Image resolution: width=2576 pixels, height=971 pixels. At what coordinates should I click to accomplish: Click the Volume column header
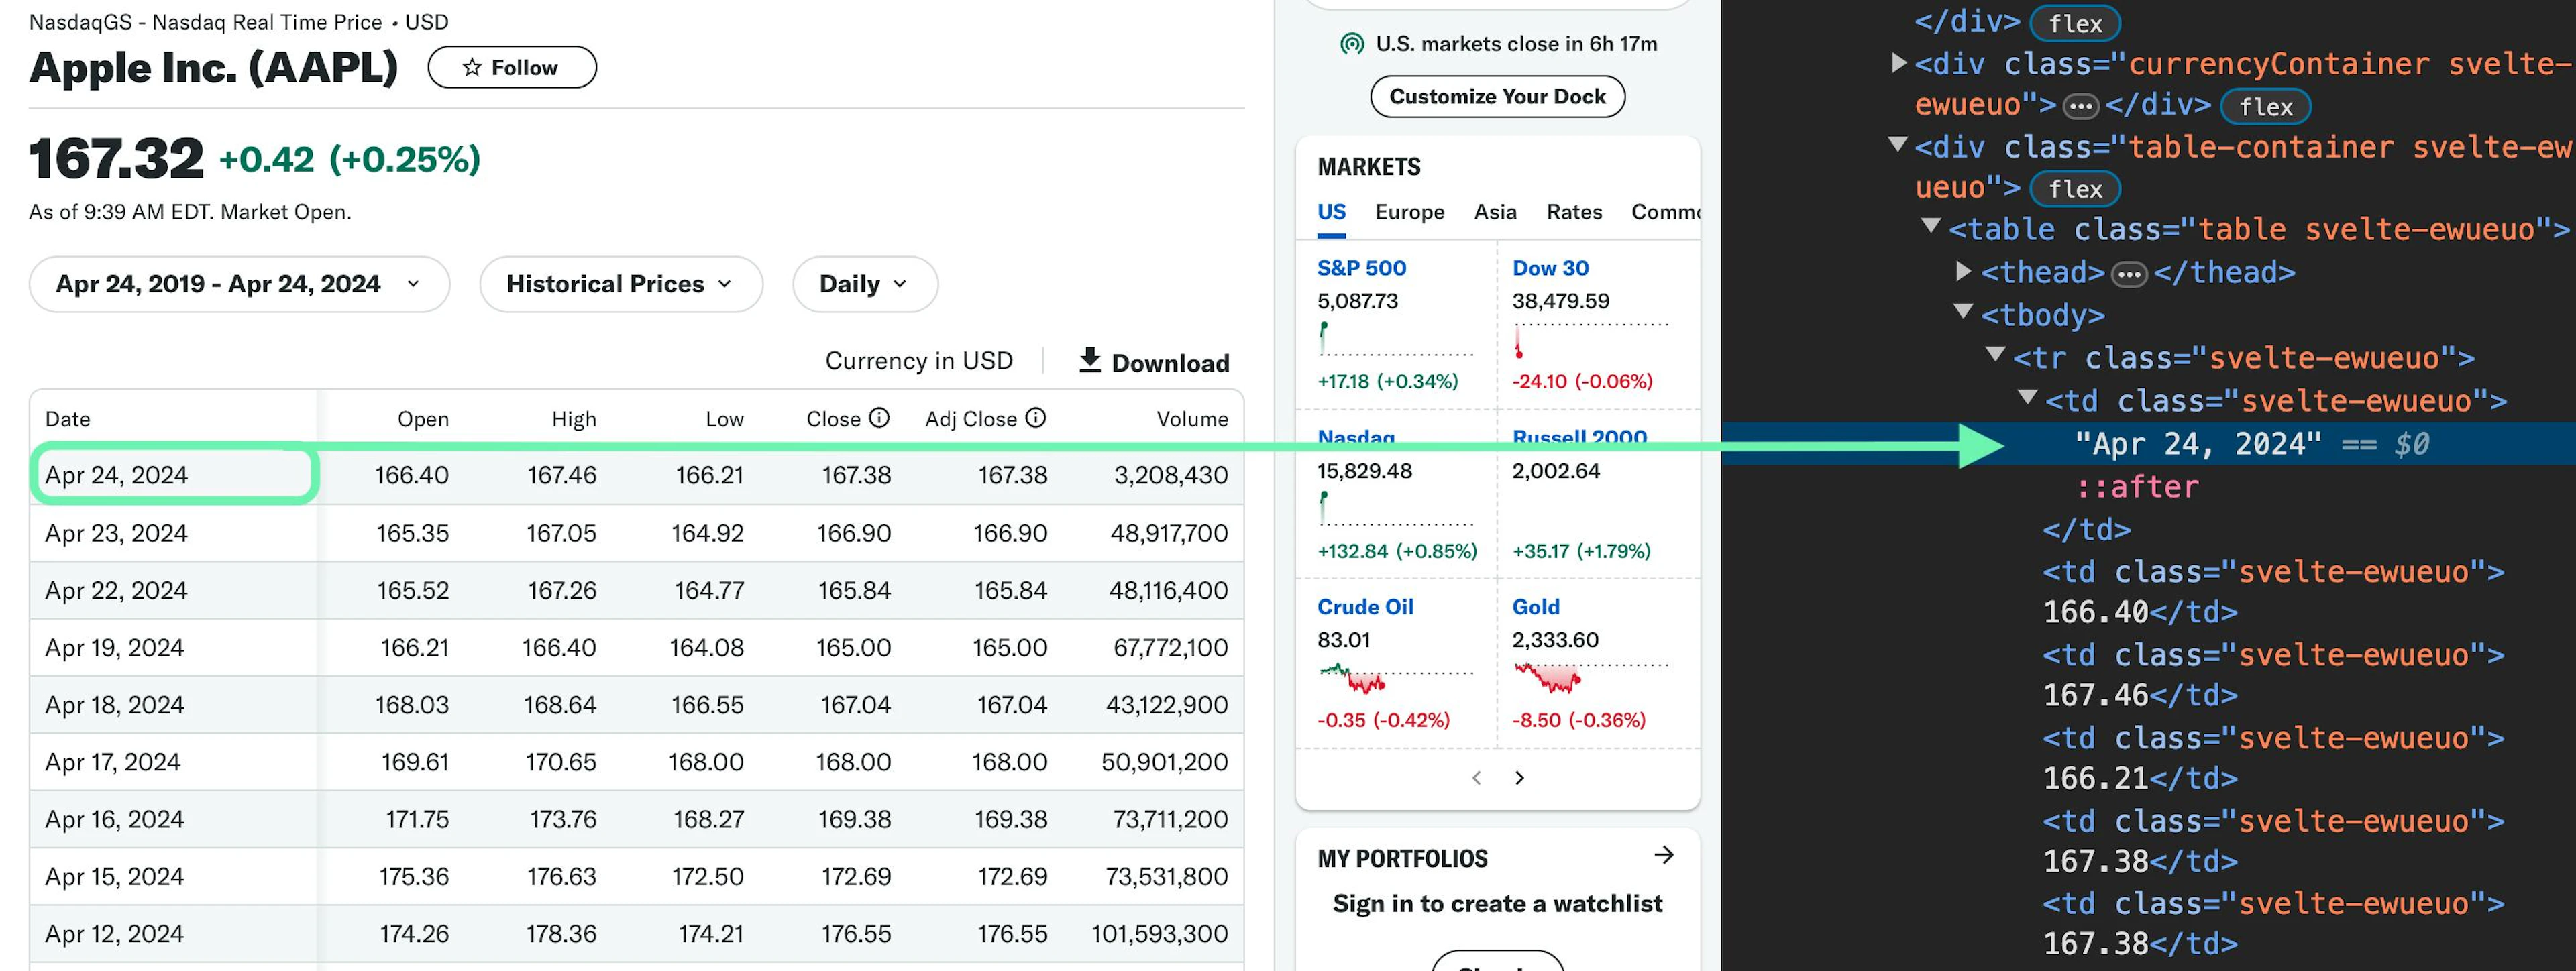point(1192,419)
